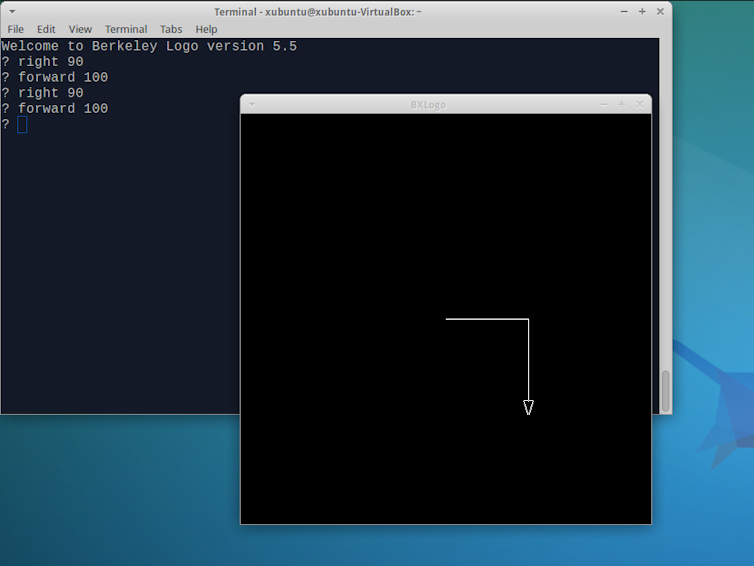The image size is (754, 566).
Task: Click the 'Welcome to Berkeley Logo version 5.5' line
Action: coord(149,46)
